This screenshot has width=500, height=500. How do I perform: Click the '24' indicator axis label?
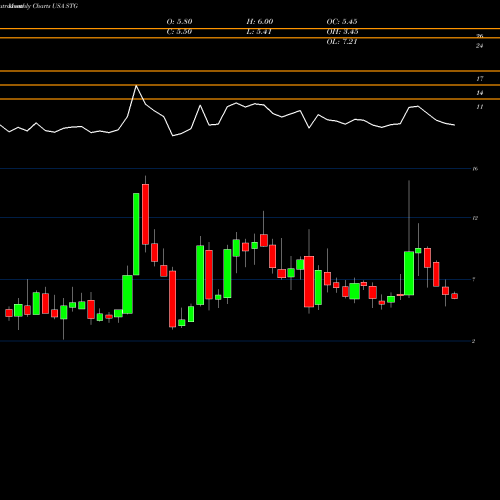[x=479, y=46]
